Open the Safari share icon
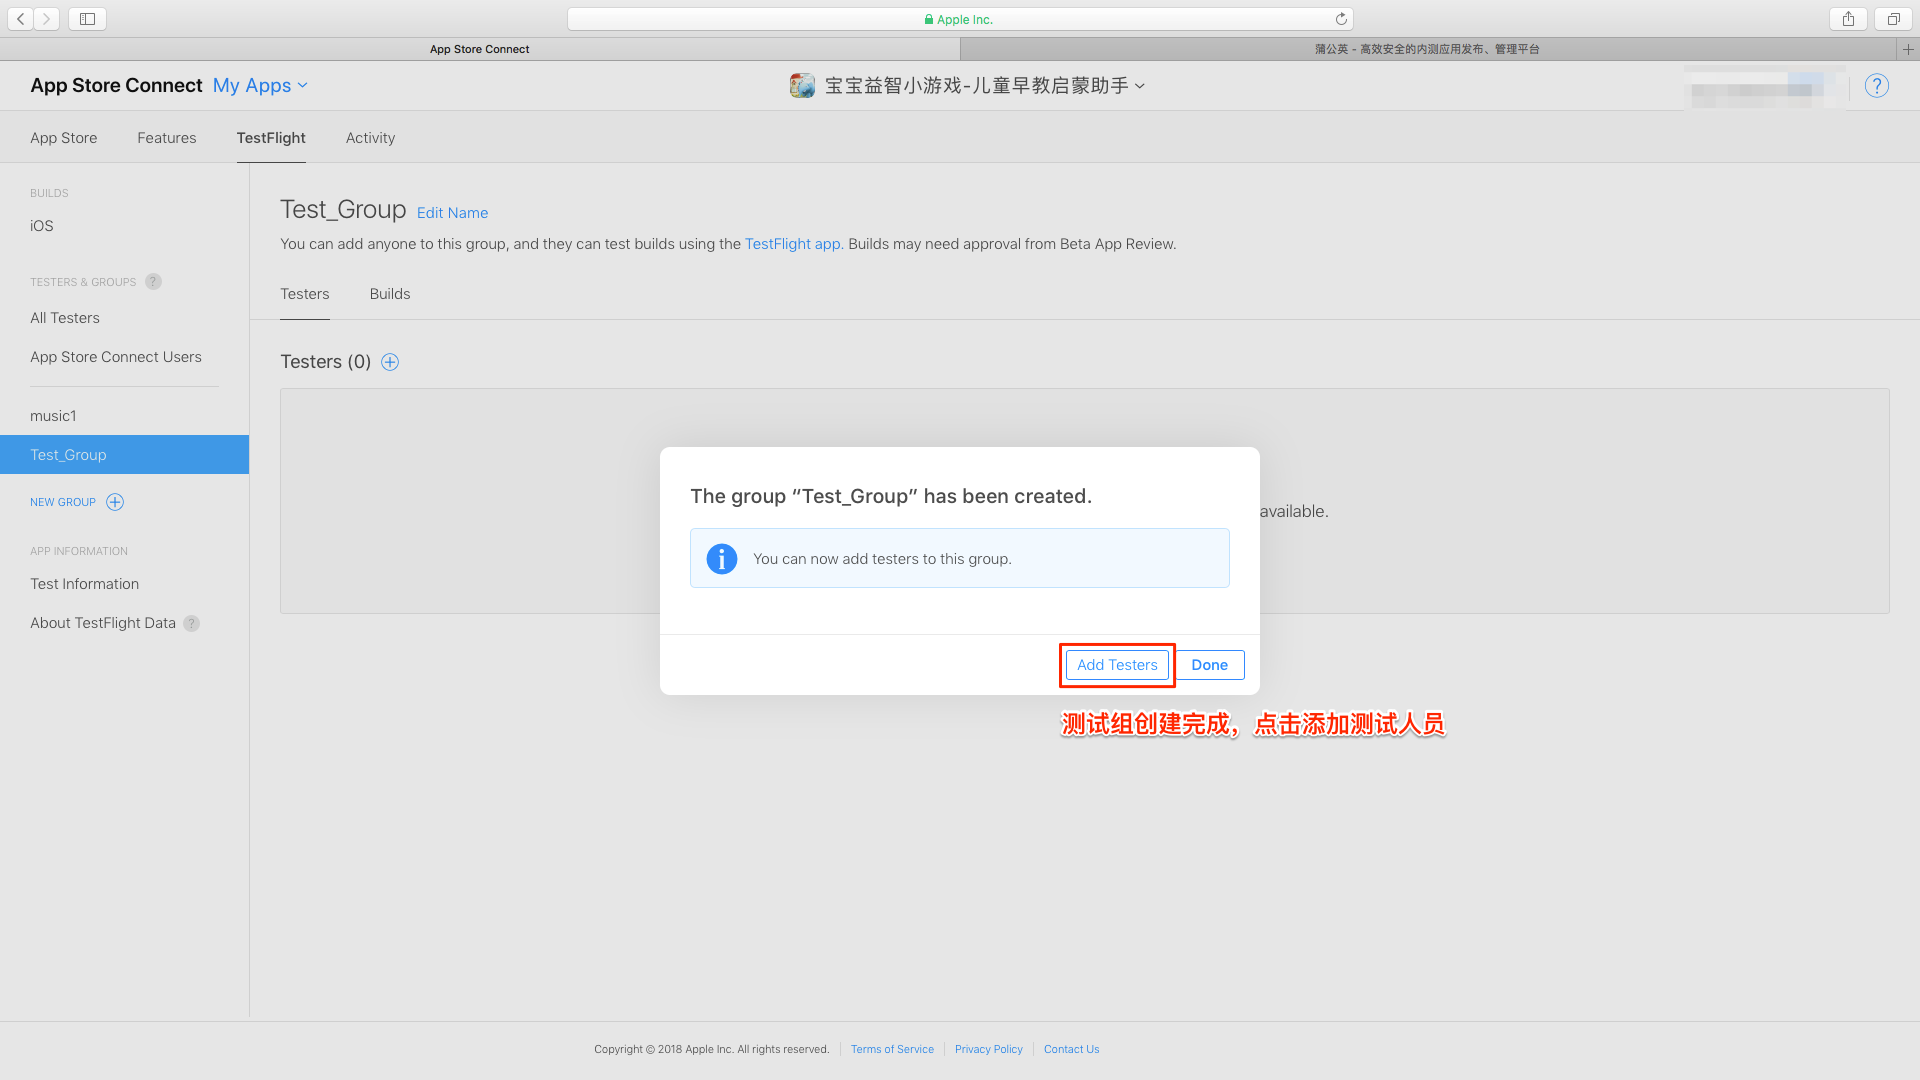The height and width of the screenshot is (1080, 1920). click(1848, 19)
